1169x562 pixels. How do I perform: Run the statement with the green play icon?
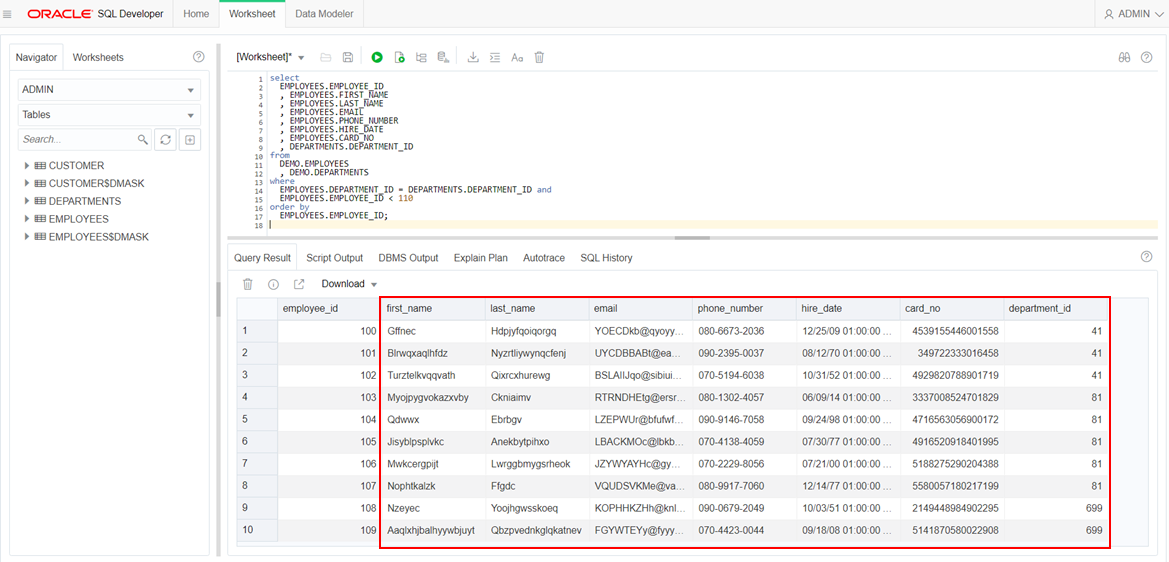377,57
